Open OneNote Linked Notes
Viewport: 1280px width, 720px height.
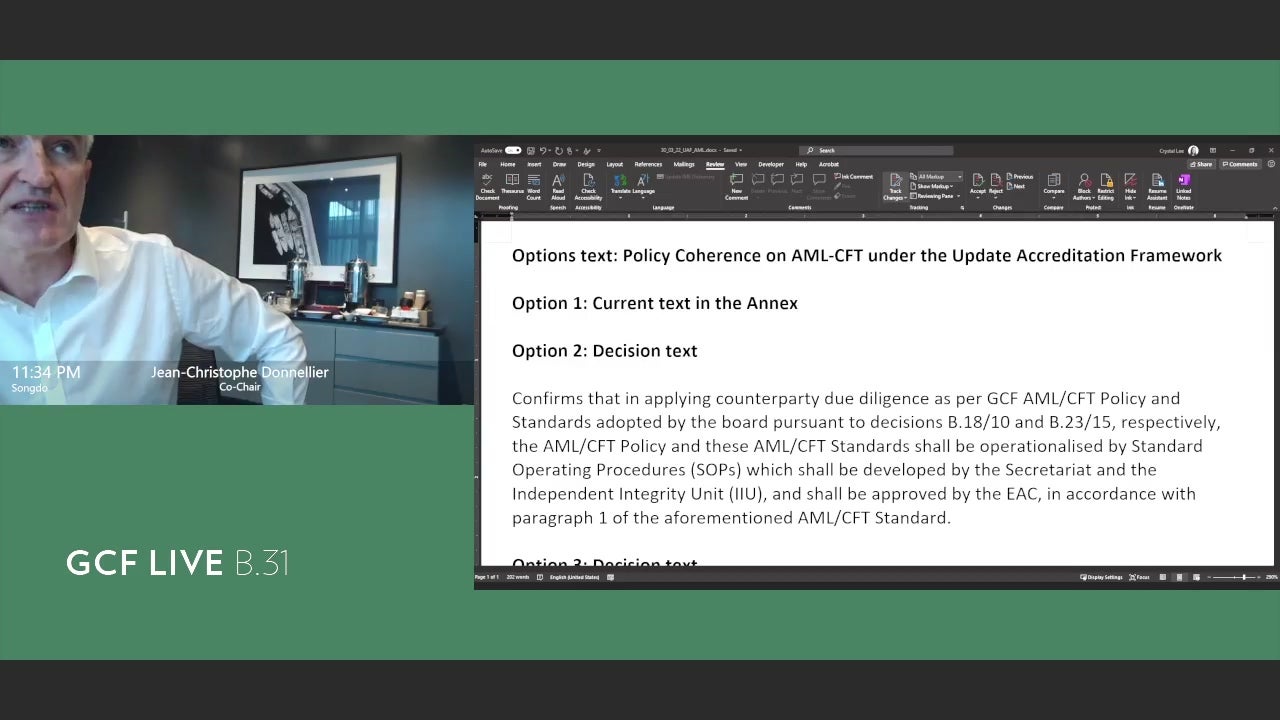(1183, 186)
